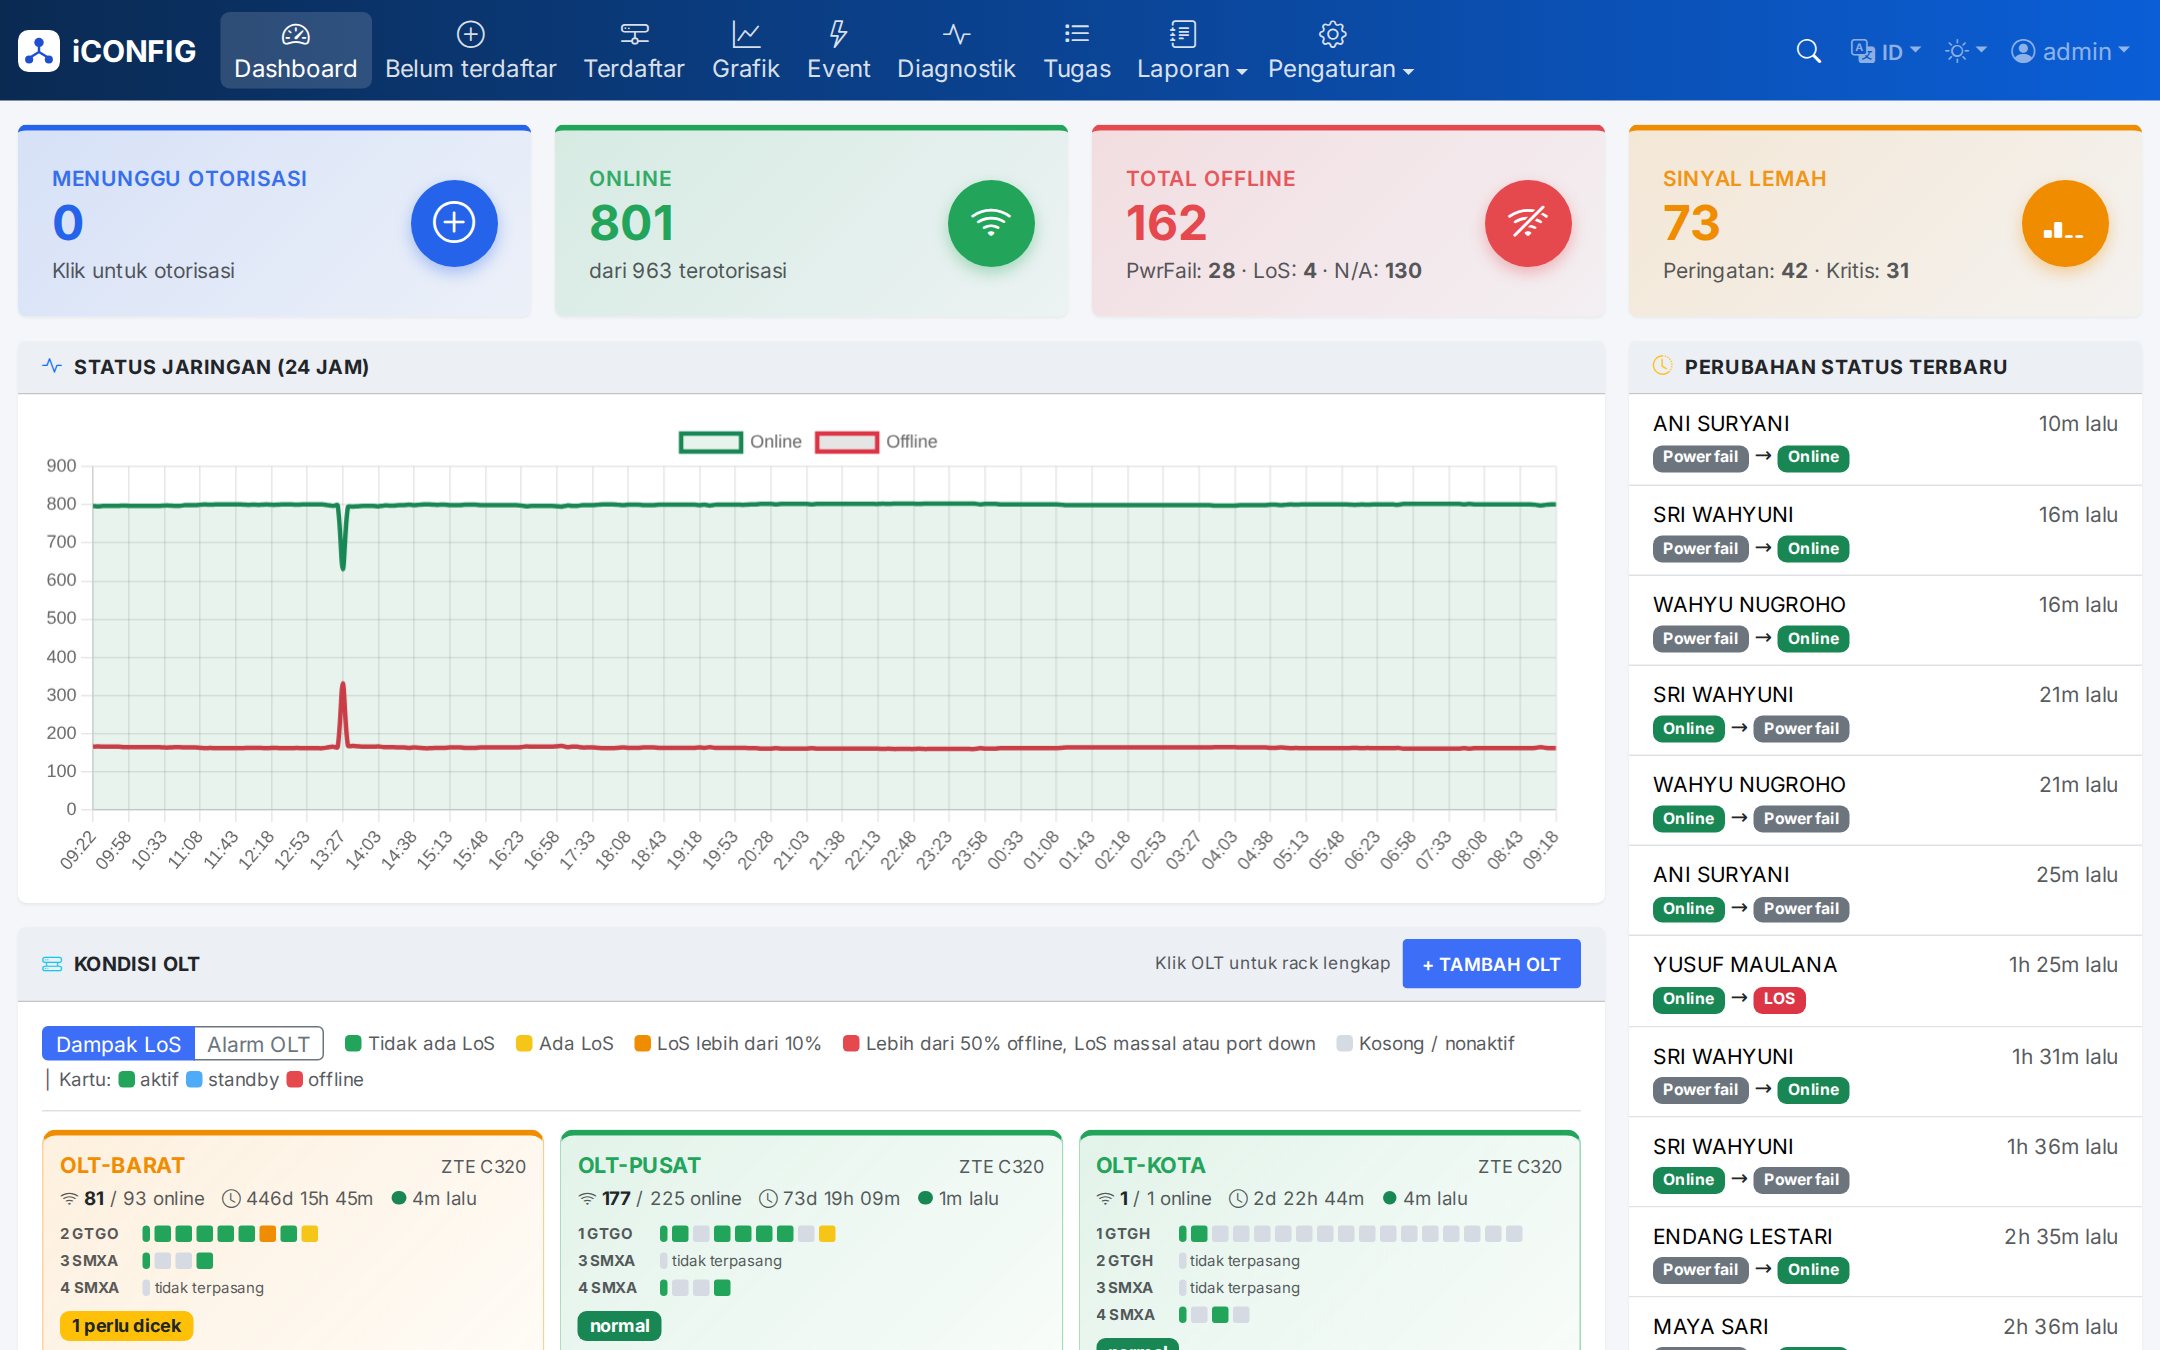The image size is (2160, 1350).
Task: Open the Terdaftar page
Action: pyautogui.click(x=634, y=50)
